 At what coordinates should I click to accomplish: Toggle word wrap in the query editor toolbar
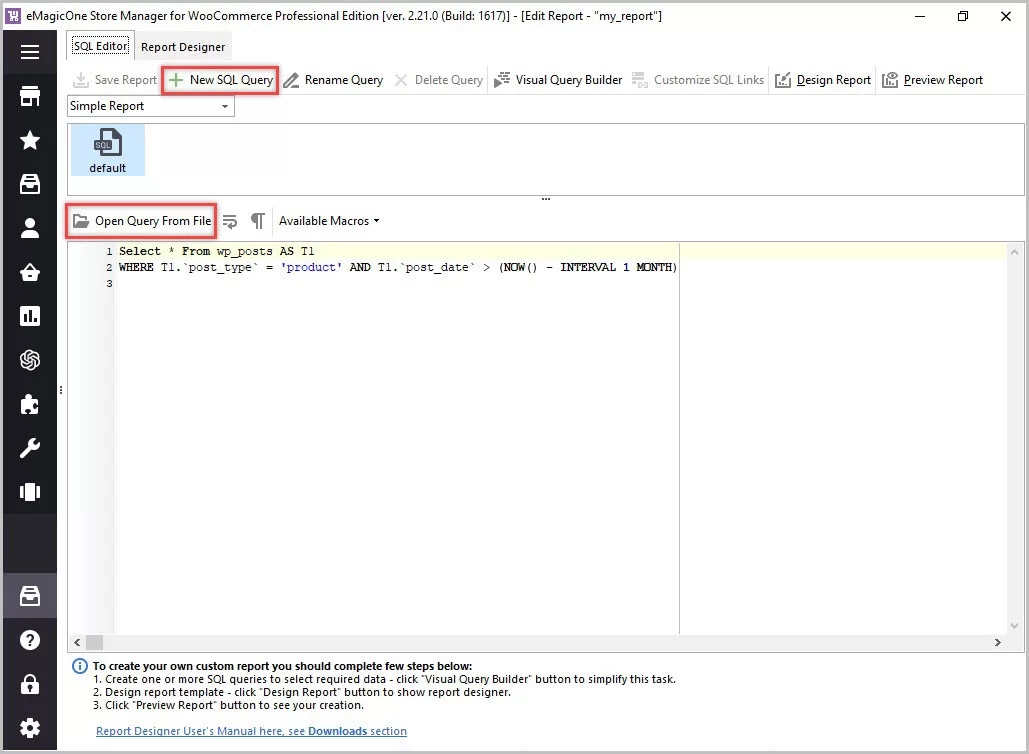click(230, 221)
